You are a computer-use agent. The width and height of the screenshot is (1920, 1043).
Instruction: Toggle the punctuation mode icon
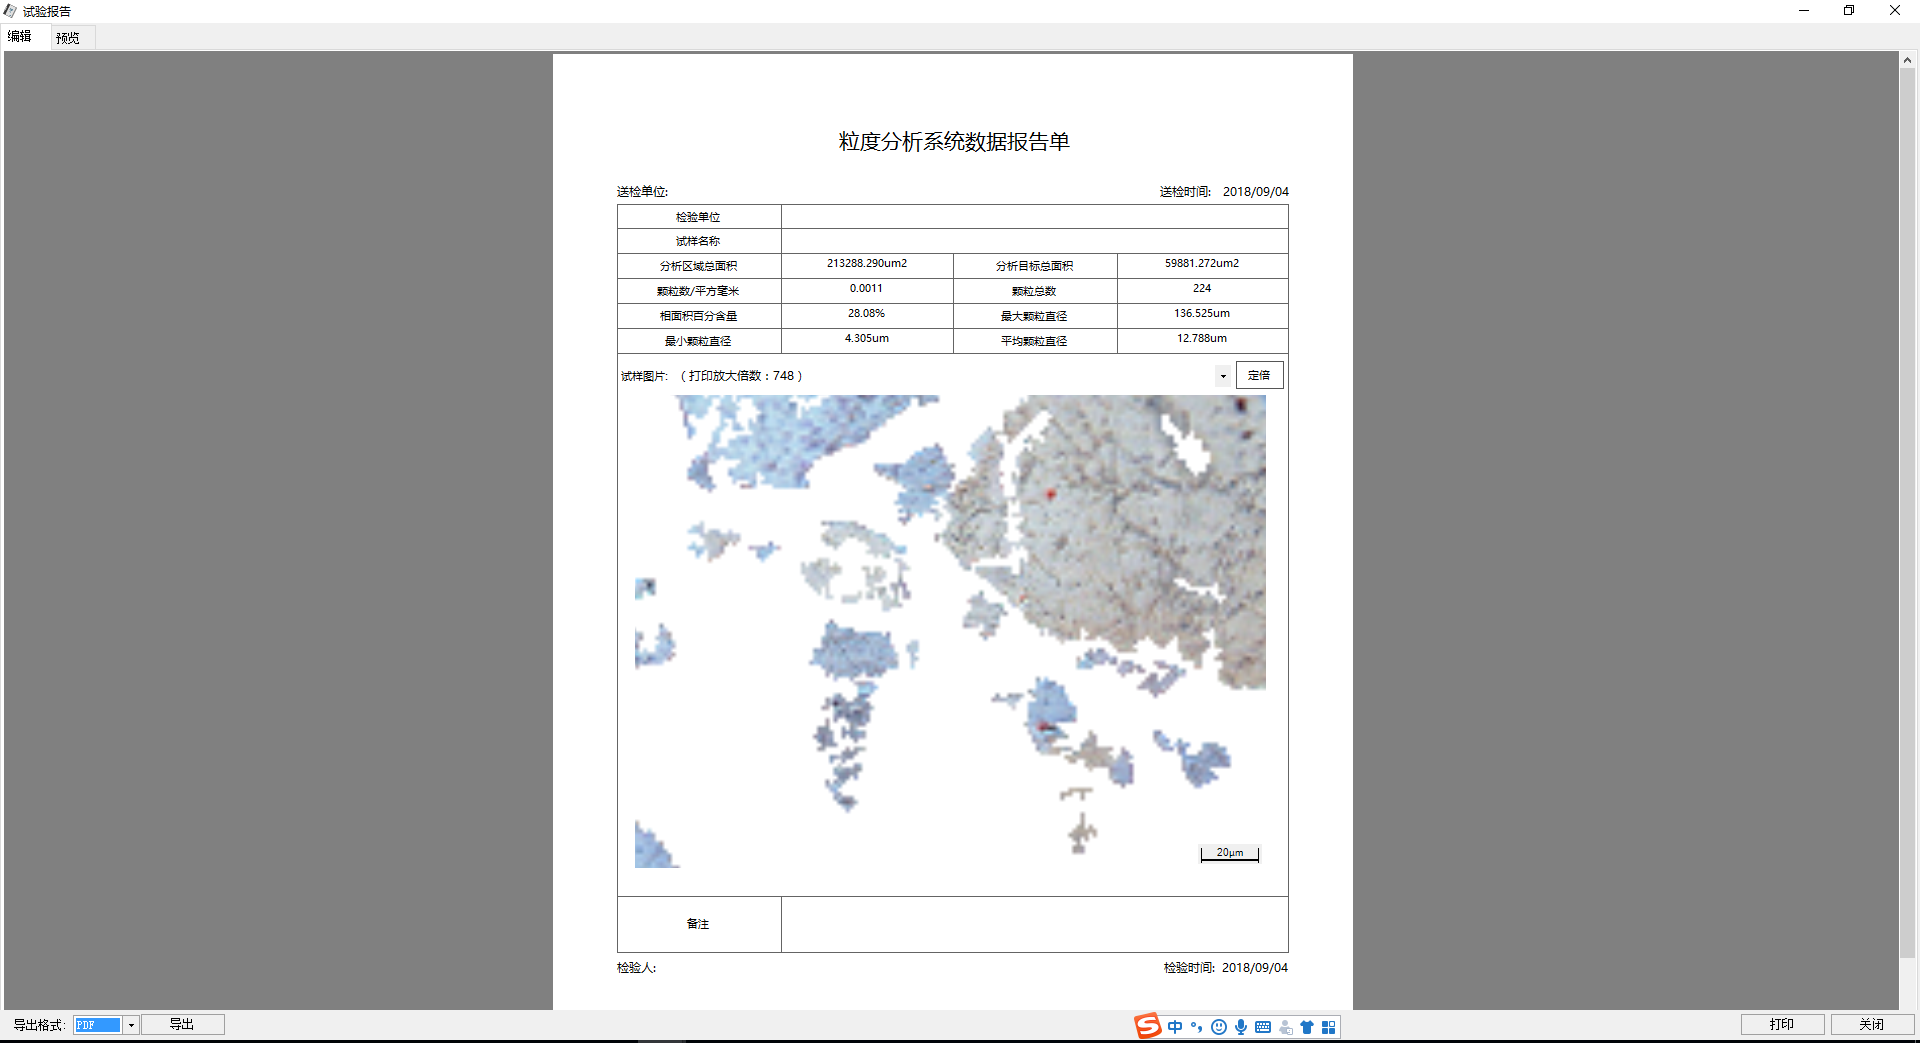point(1196,1027)
